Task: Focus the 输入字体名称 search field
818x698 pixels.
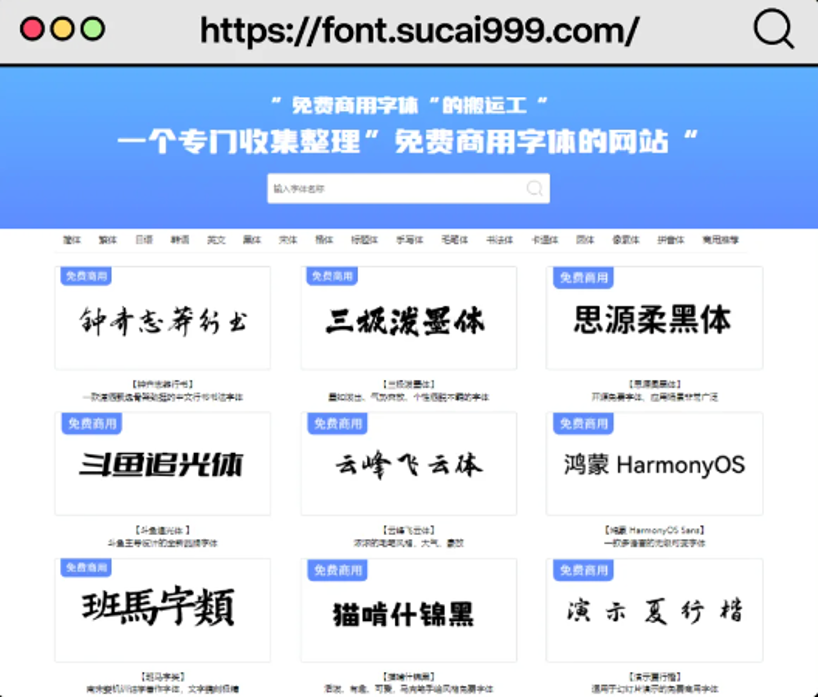Action: (x=408, y=188)
